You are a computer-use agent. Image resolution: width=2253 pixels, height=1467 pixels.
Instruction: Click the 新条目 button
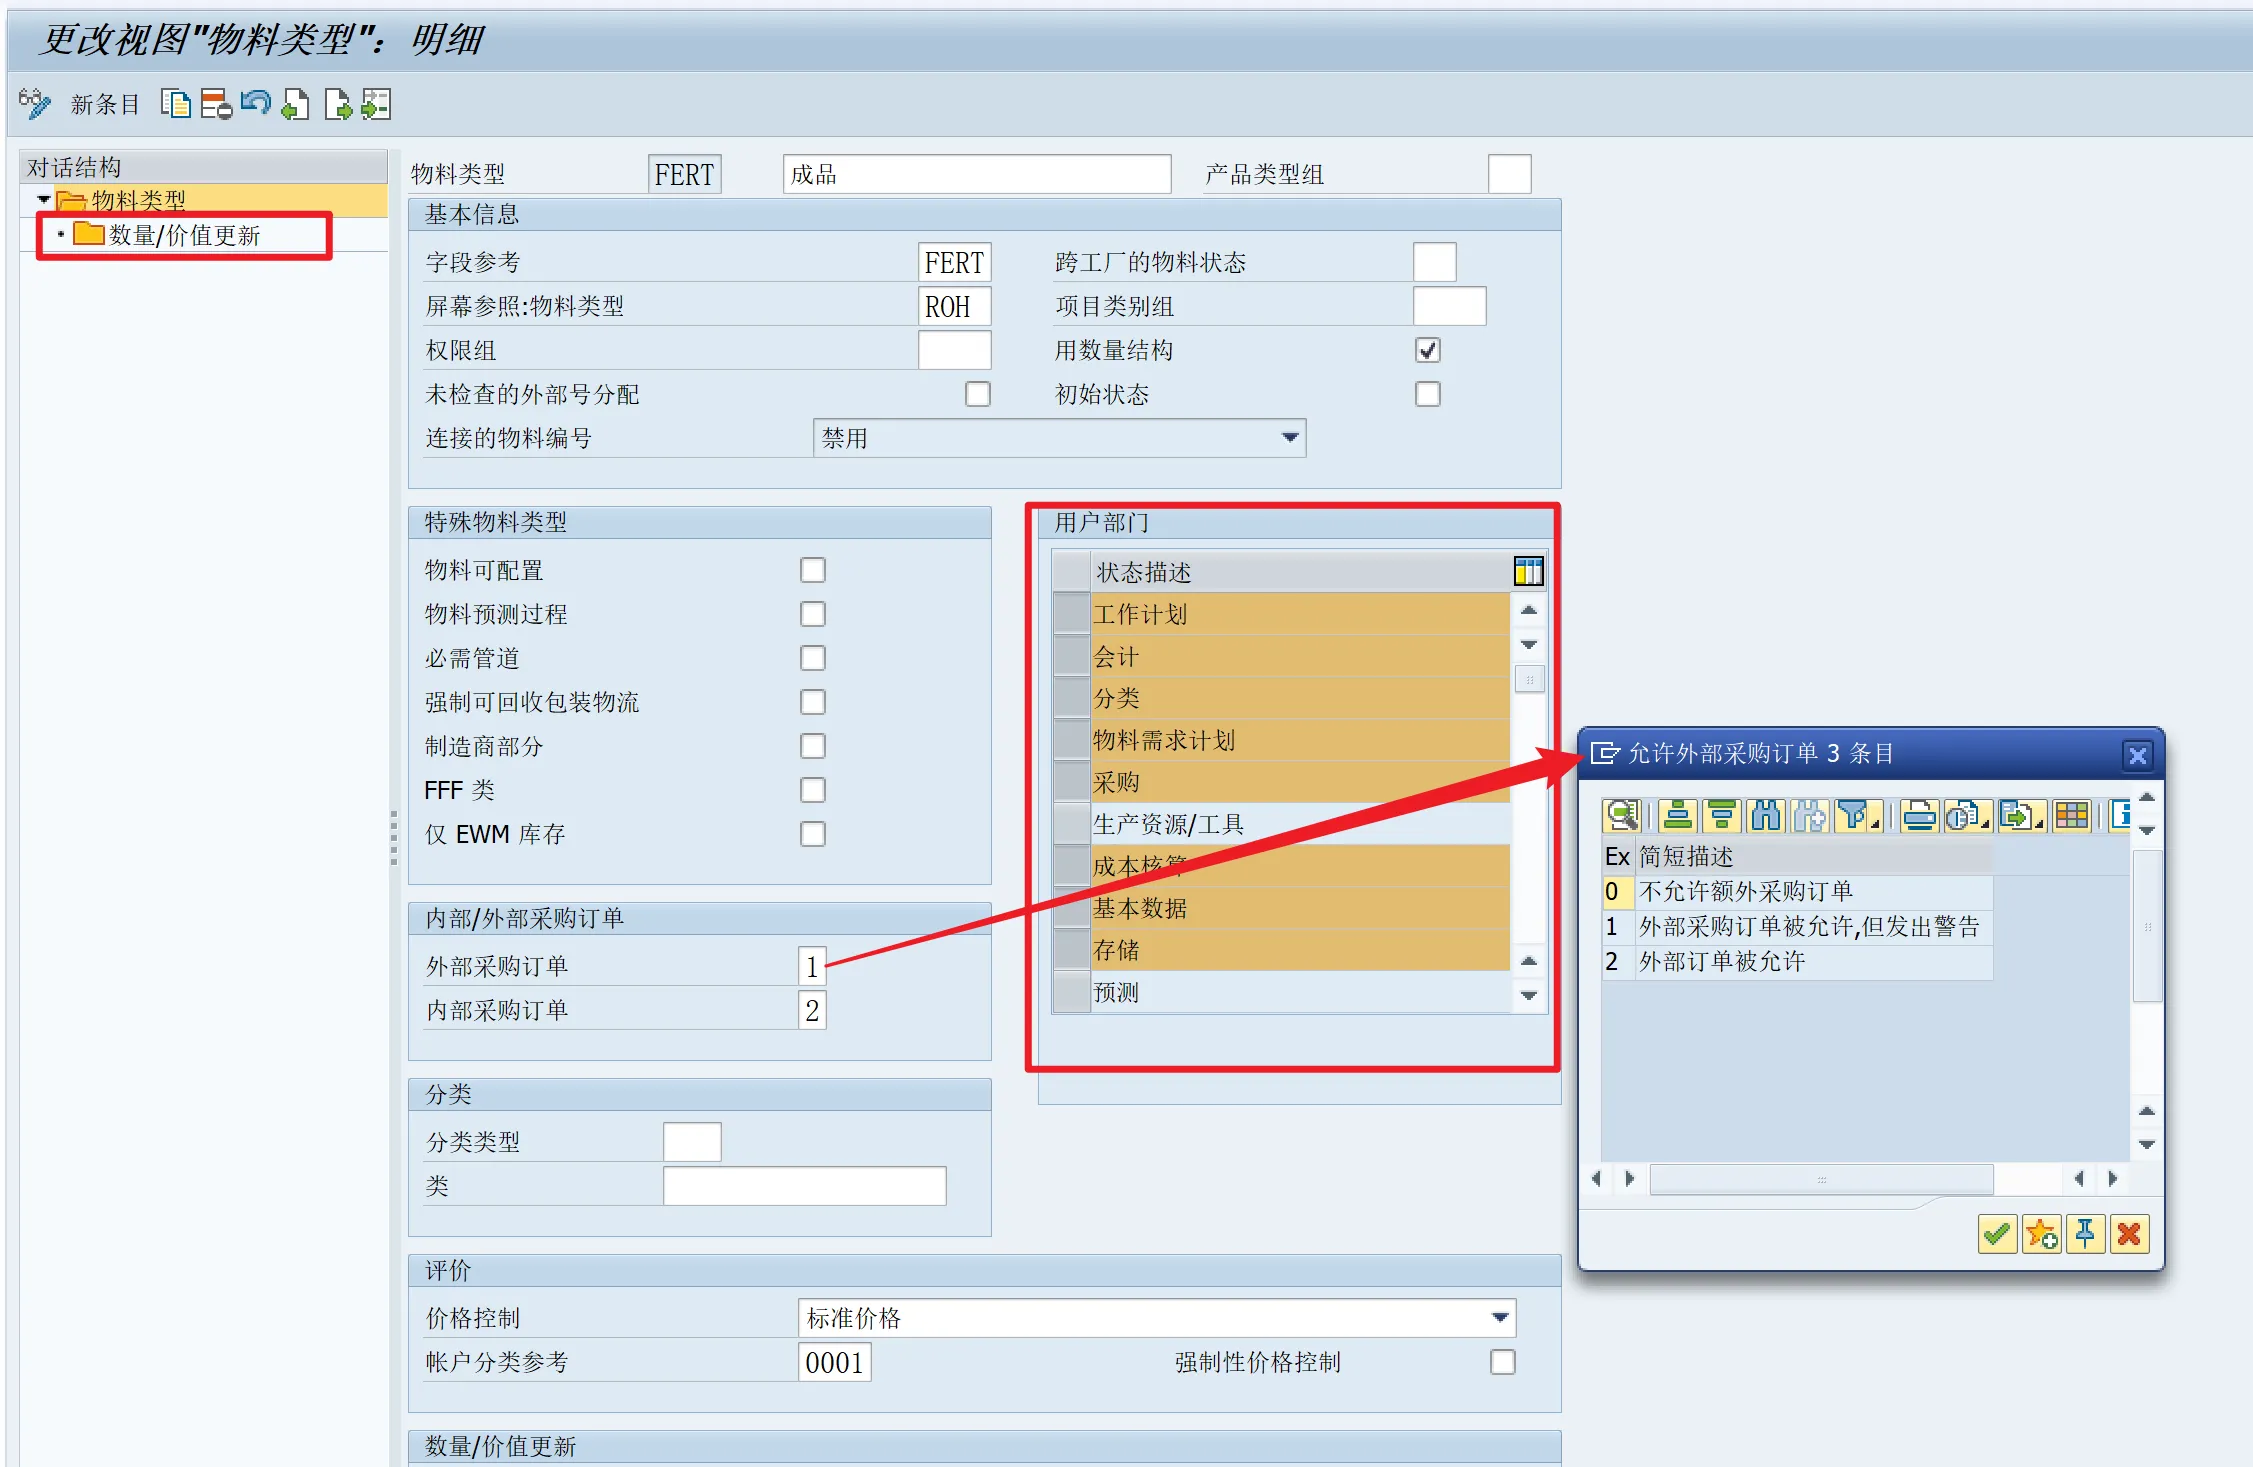(104, 104)
